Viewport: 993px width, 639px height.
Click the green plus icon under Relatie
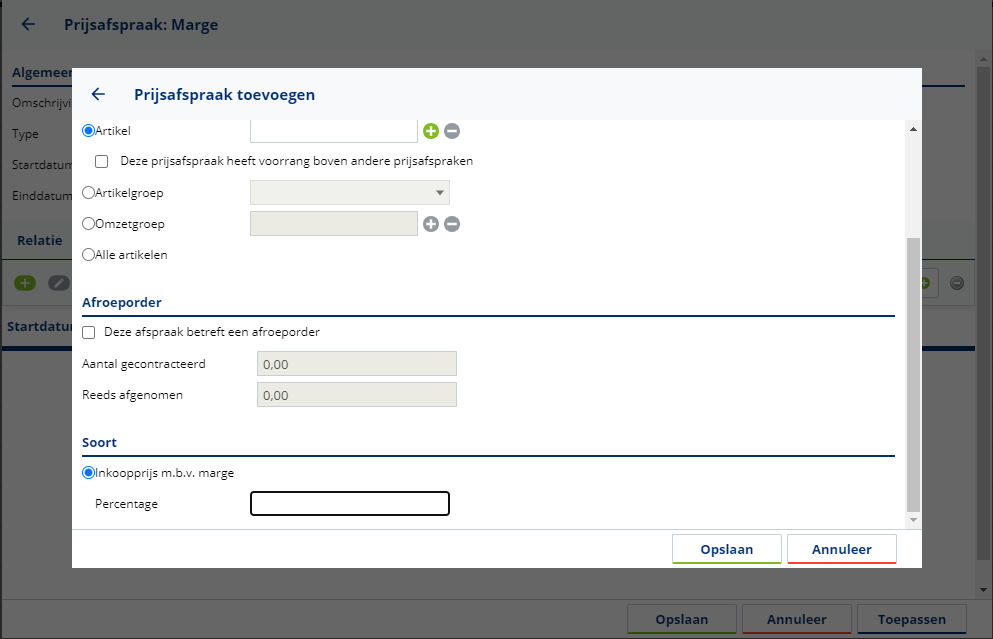click(24, 283)
